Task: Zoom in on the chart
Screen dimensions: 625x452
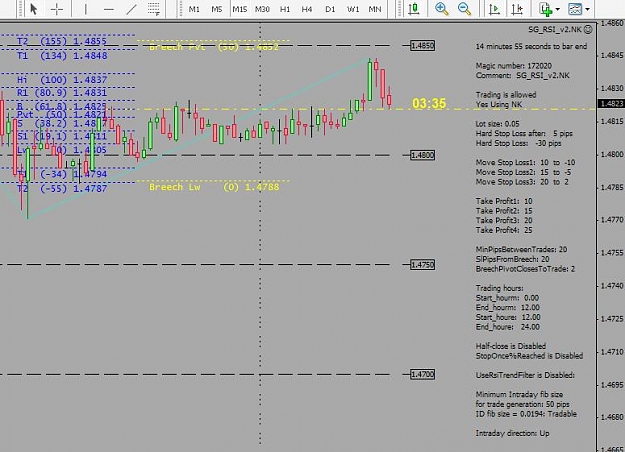Action: click(x=442, y=9)
